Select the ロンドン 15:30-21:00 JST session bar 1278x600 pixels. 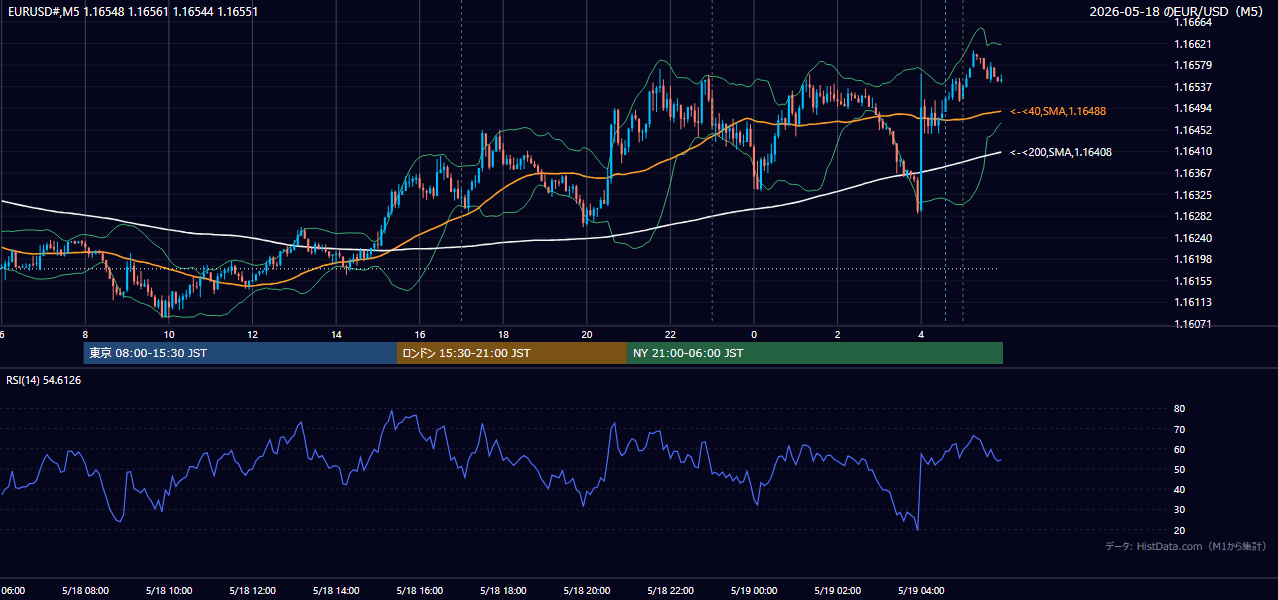(512, 353)
